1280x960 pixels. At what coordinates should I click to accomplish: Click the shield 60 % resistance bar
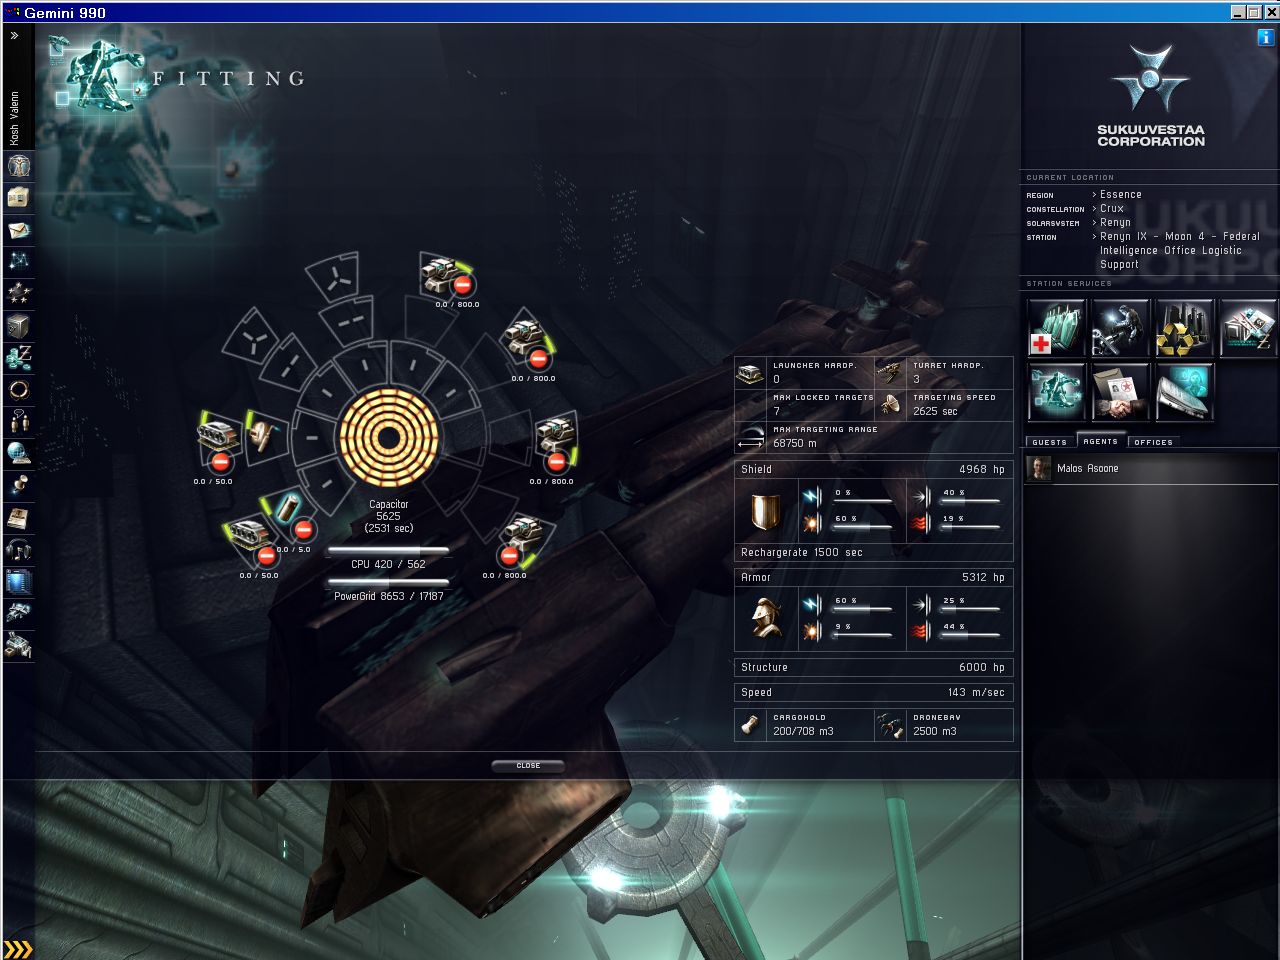863,526
